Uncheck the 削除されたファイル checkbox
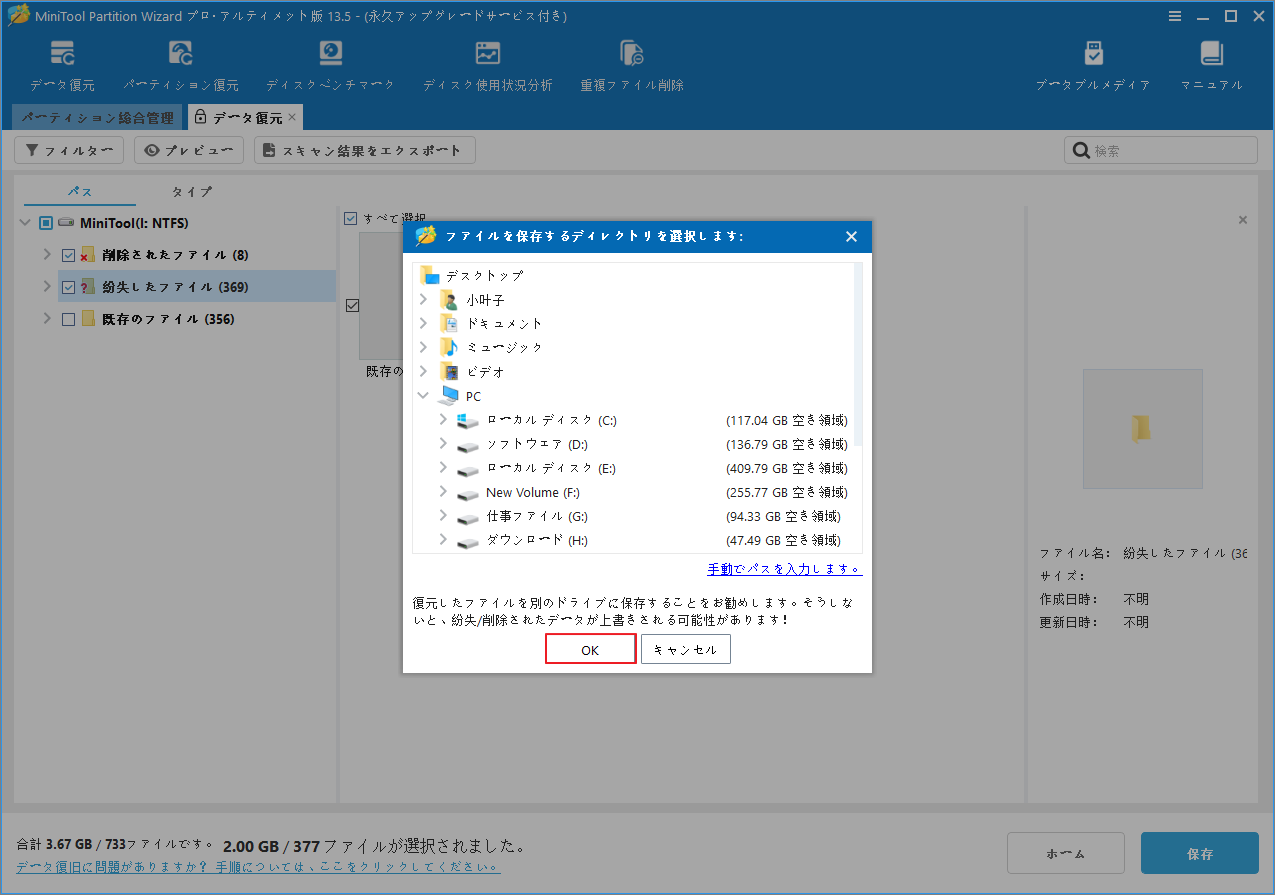The width and height of the screenshot is (1275, 895). (x=68, y=254)
